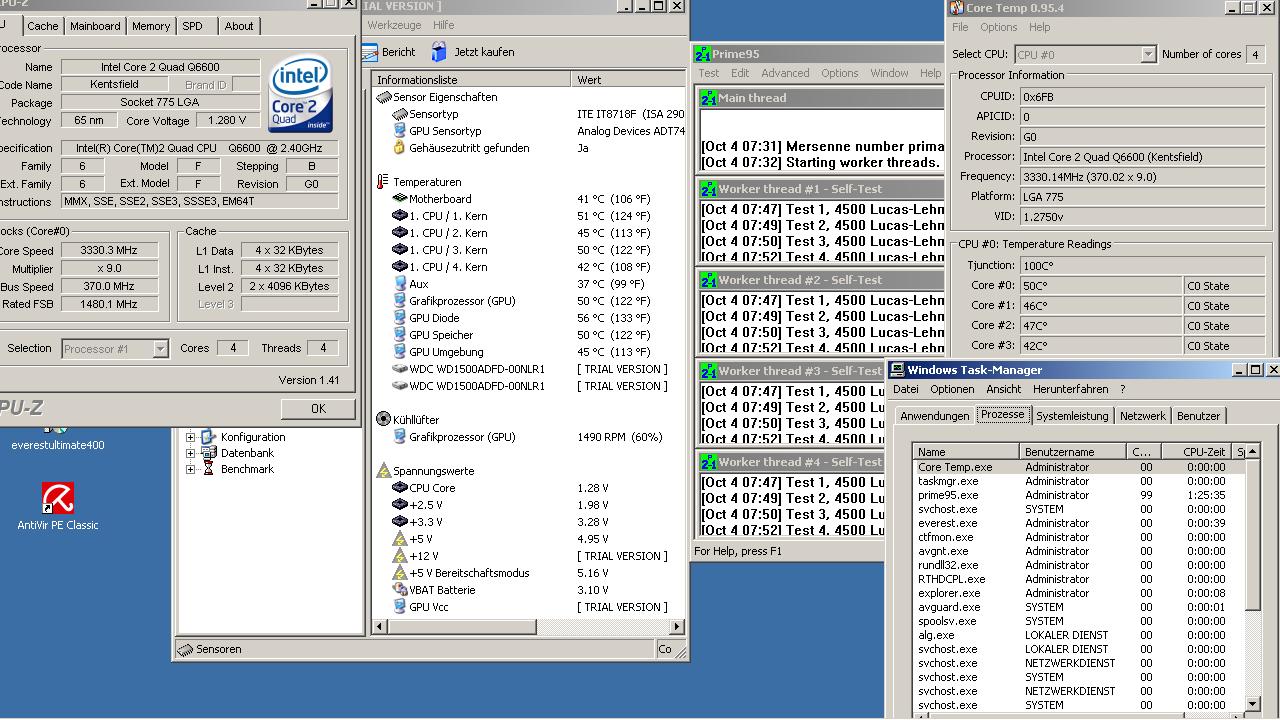Screen dimensions: 1280x720
Task: Click the Core Temp title bar icon
Action: (957, 8)
